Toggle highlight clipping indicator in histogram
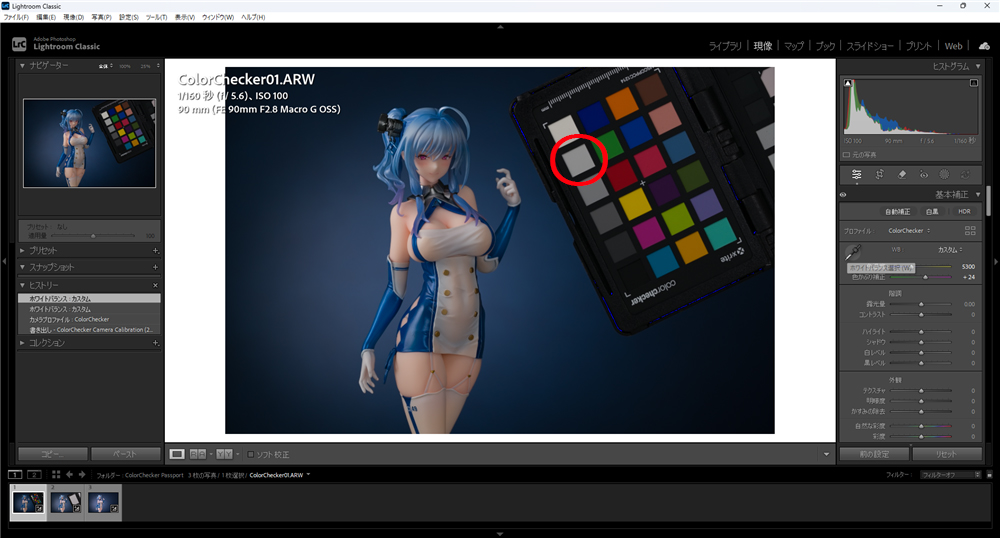 (974, 83)
